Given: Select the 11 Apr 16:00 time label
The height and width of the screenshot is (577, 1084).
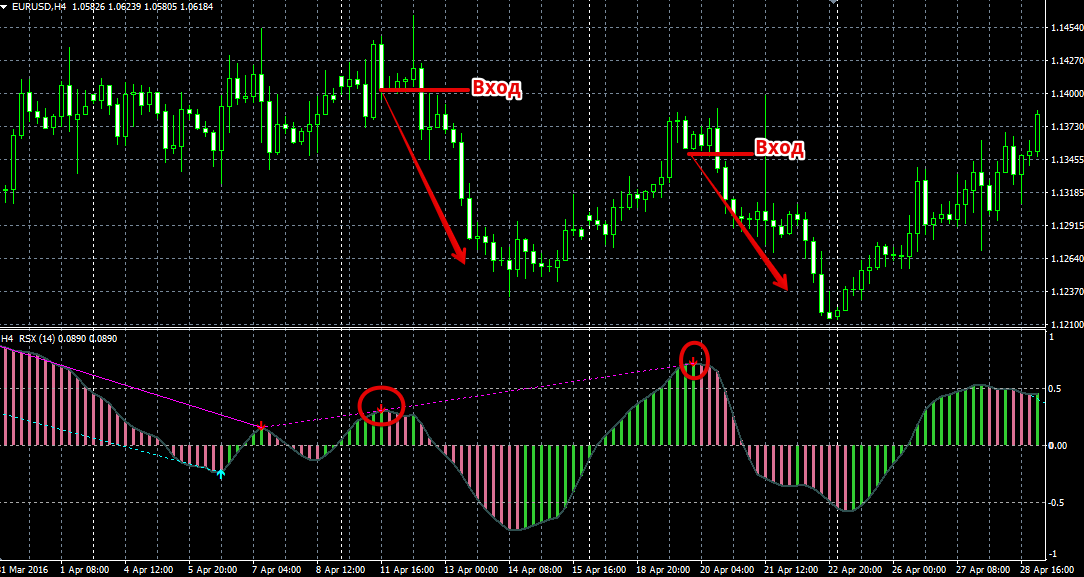Looking at the screenshot, I should click(404, 570).
